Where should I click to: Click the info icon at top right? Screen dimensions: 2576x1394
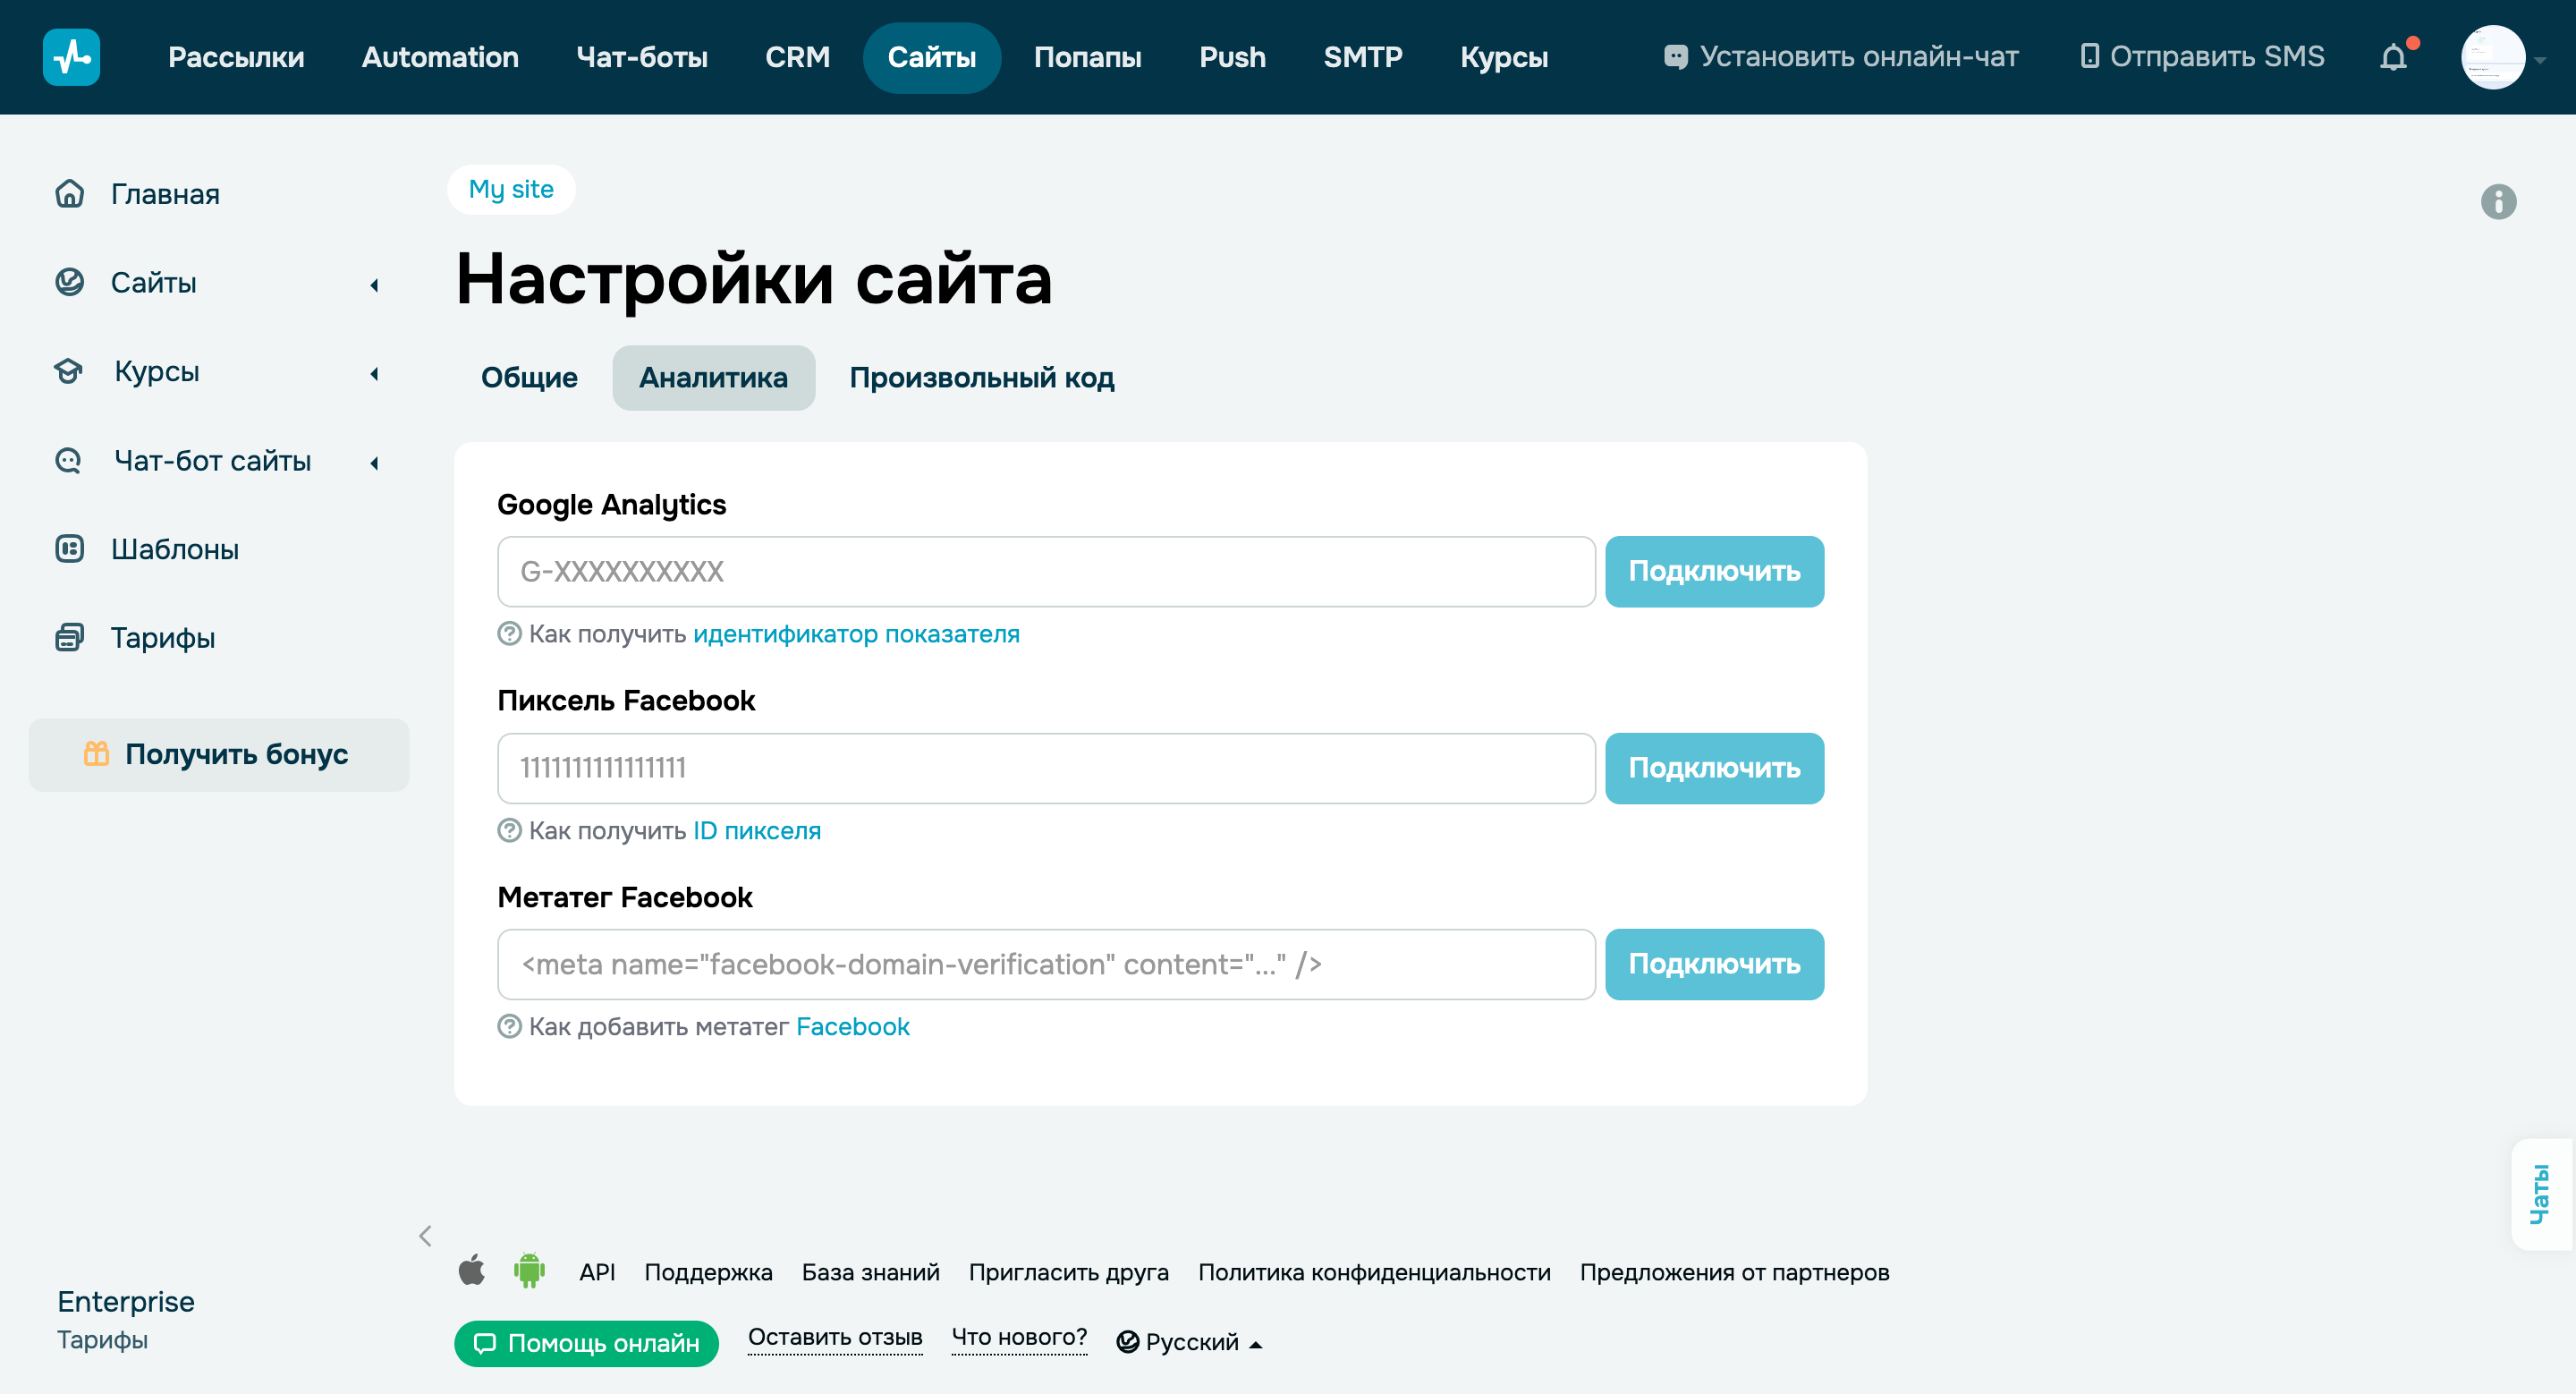tap(2500, 202)
